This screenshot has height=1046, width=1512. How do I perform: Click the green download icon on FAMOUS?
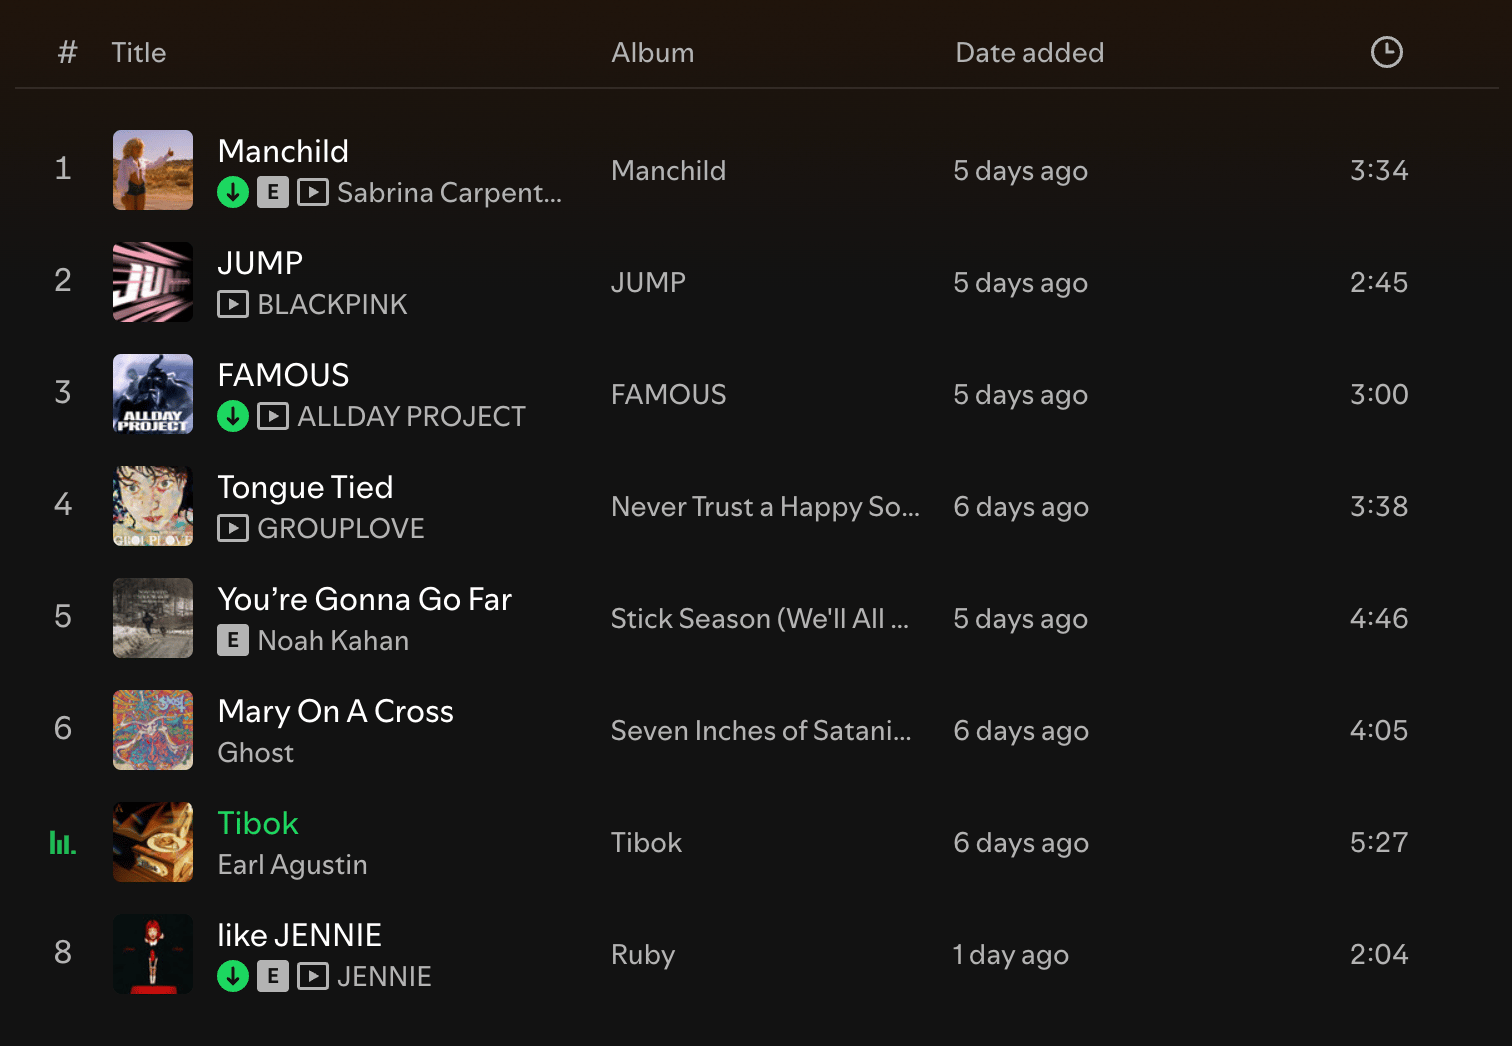[x=233, y=416]
